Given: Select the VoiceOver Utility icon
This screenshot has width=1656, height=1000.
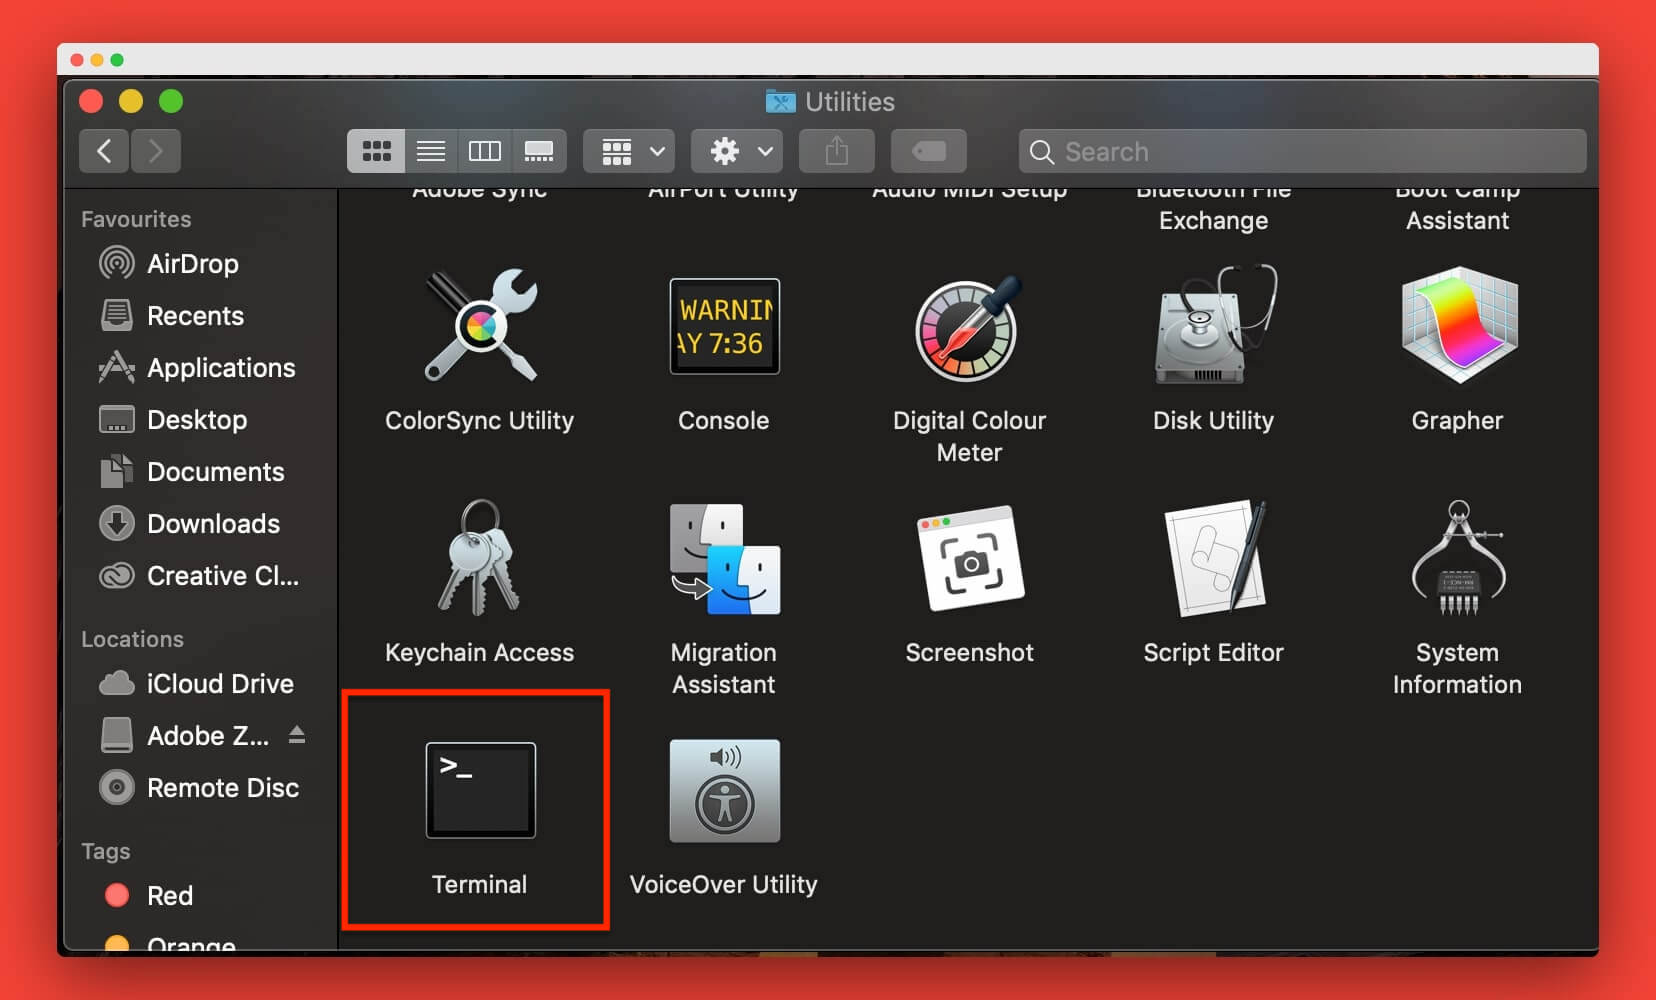Looking at the screenshot, I should pos(724,790).
